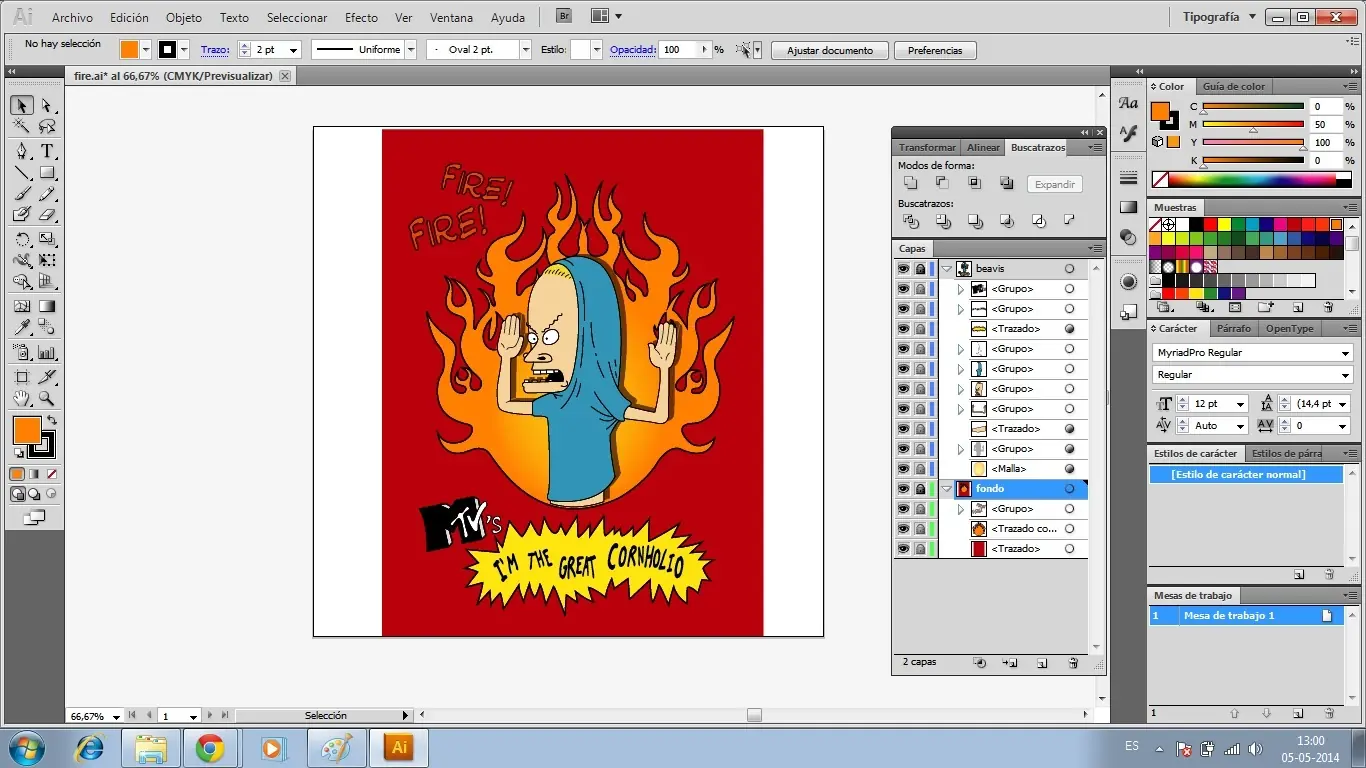This screenshot has width=1366, height=768.
Task: Switch to Draw Behind mode
Action: (34, 494)
